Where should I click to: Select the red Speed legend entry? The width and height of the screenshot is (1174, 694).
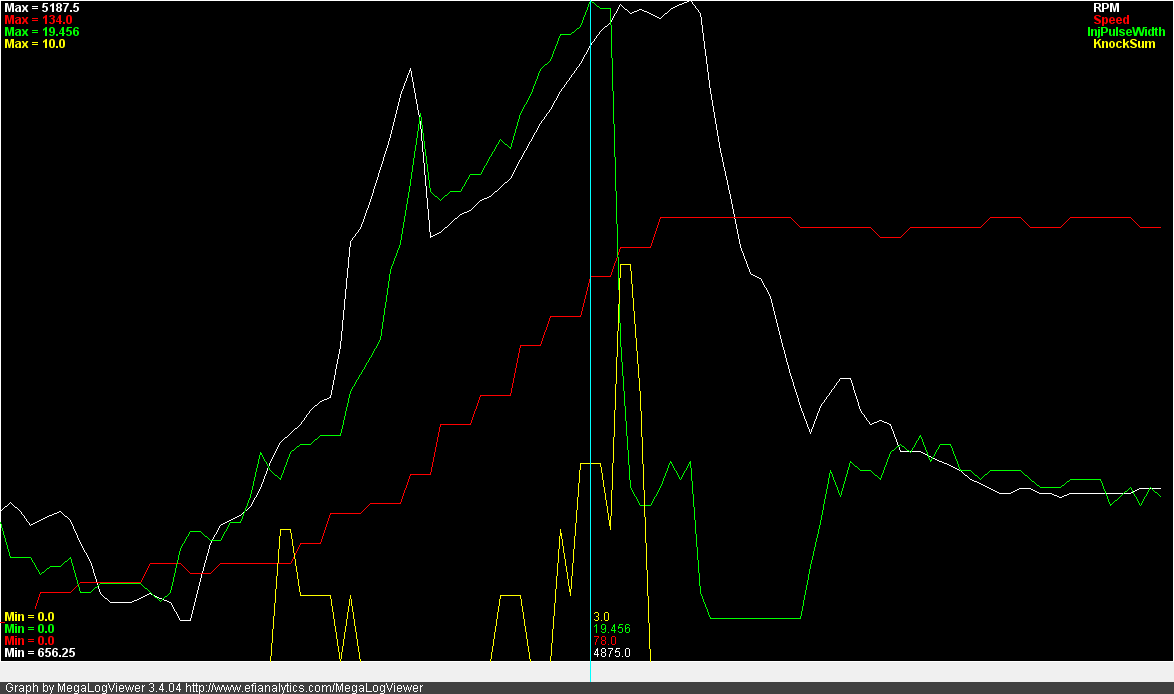pyautogui.click(x=1111, y=20)
